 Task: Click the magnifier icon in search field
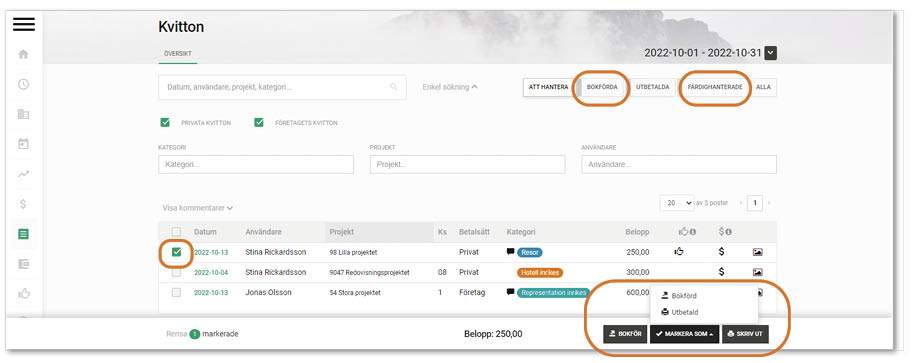[x=394, y=87]
